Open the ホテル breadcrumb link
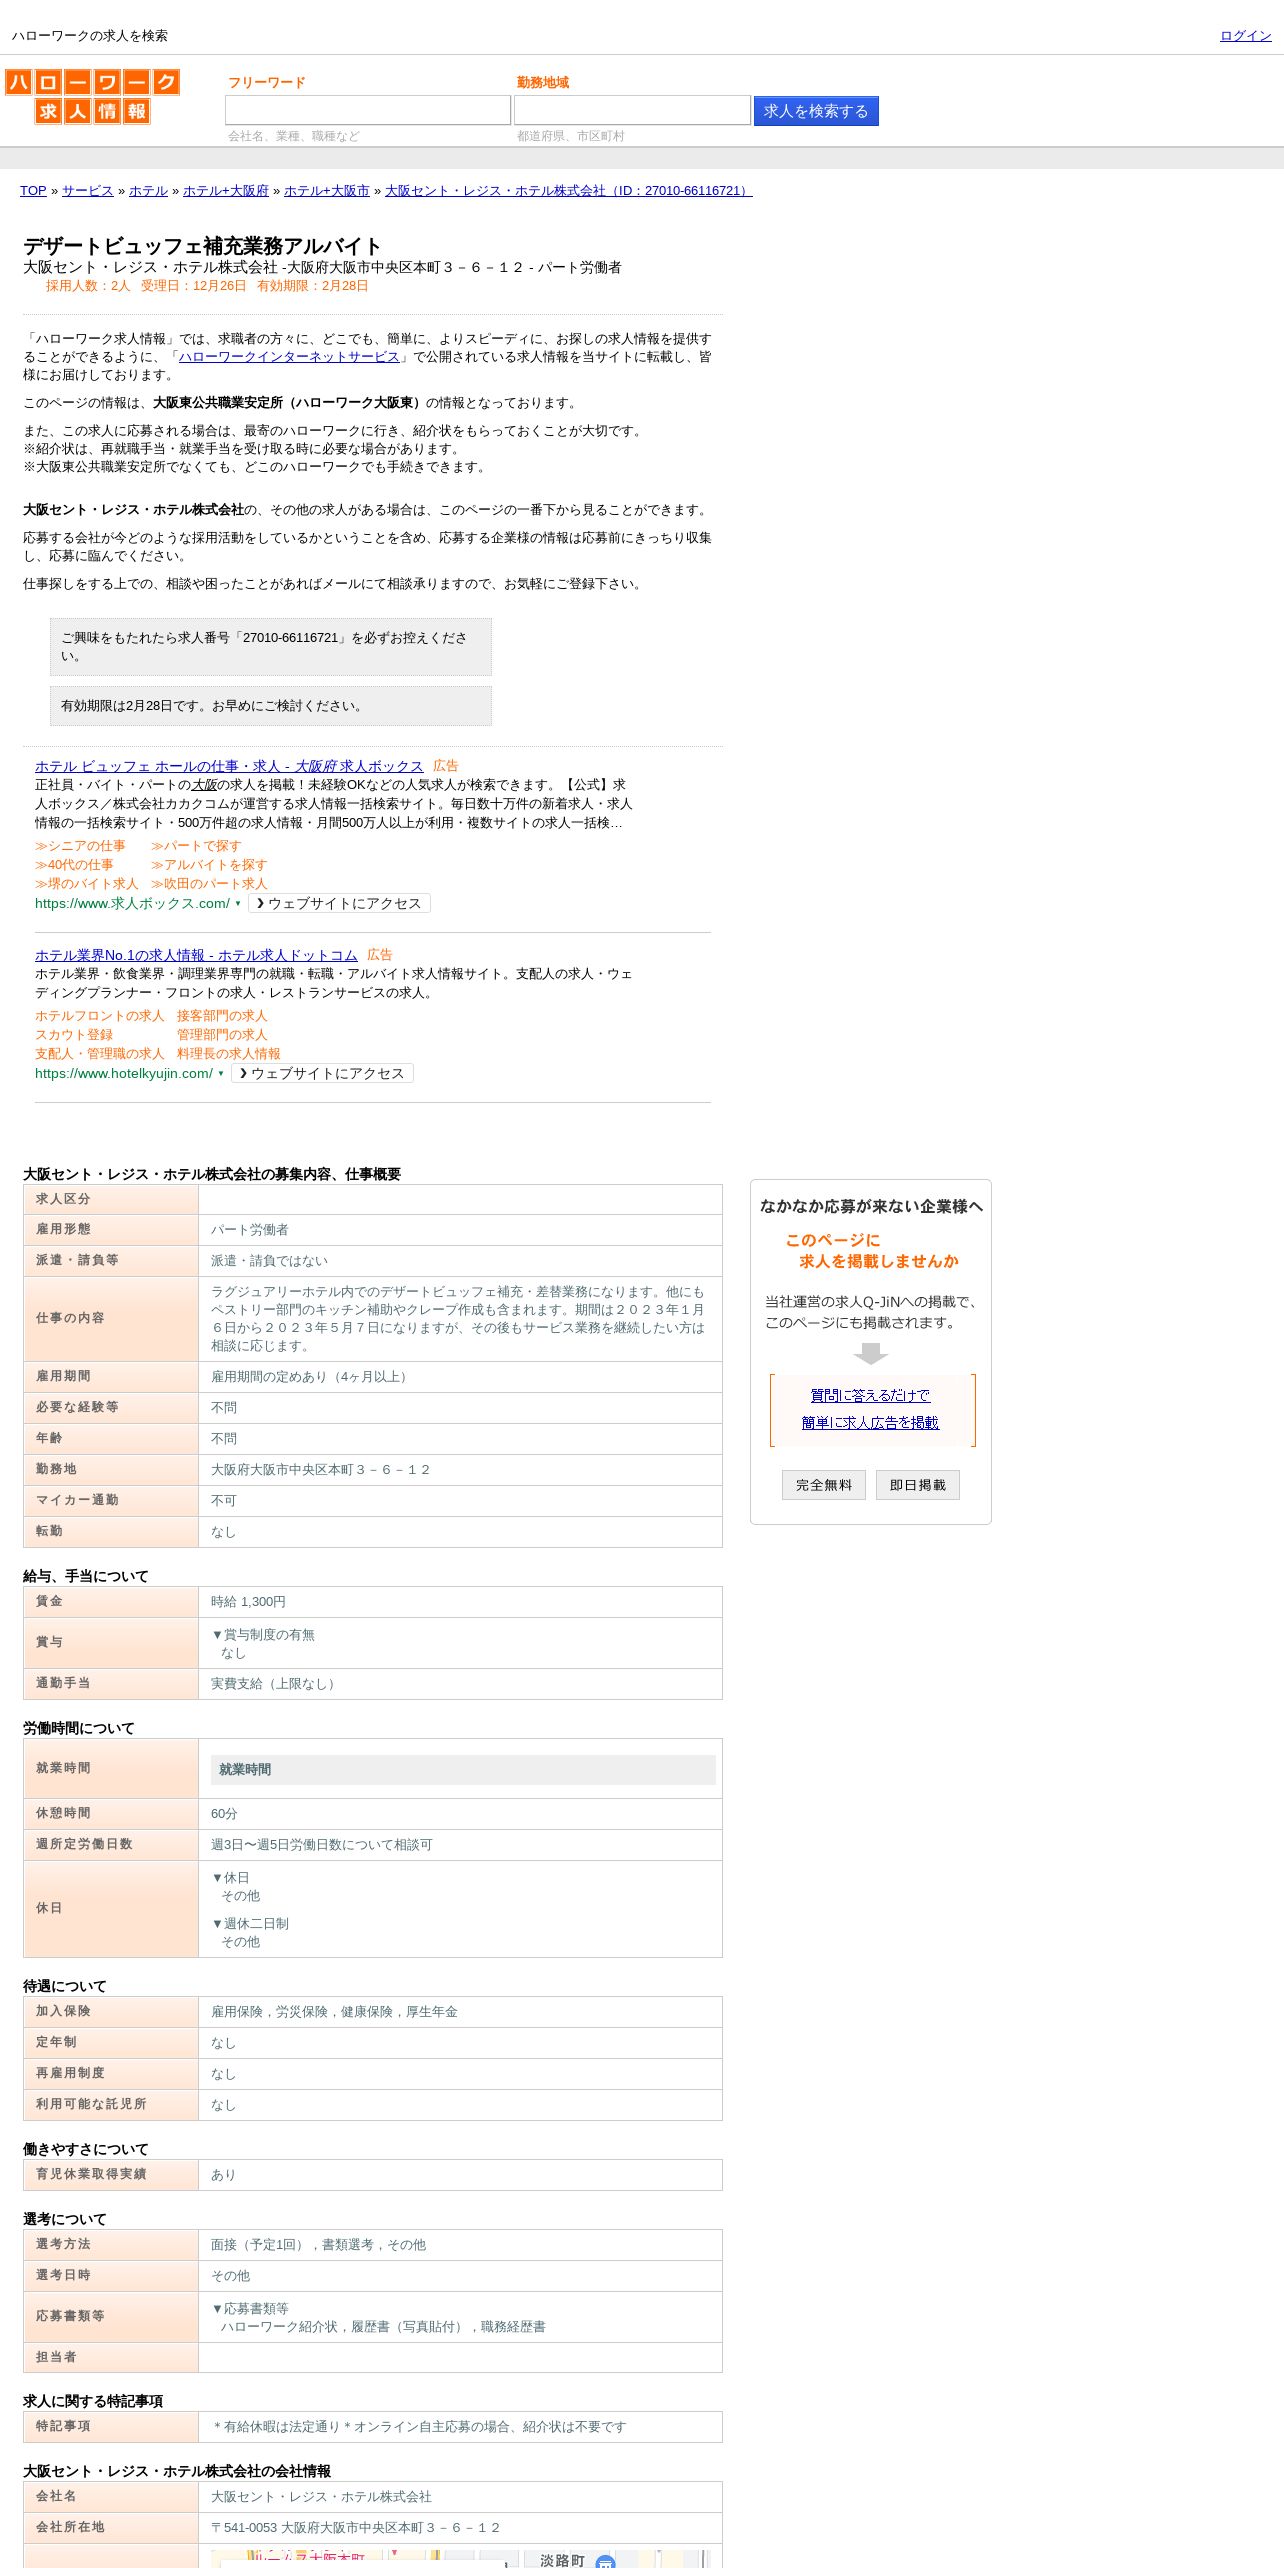Image resolution: width=1284 pixels, height=2568 pixels. (148, 191)
